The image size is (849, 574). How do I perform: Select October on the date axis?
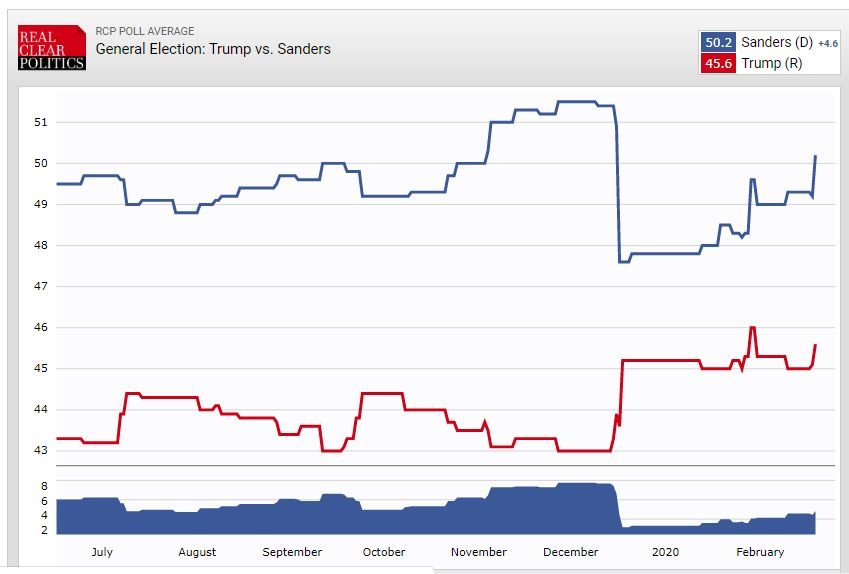pos(384,552)
